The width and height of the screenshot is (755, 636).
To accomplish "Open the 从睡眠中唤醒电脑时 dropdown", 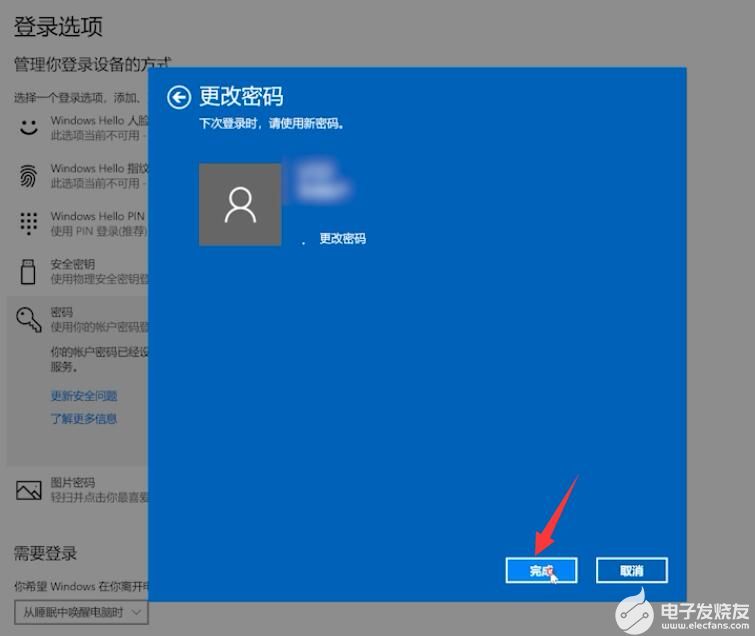I will [81, 612].
